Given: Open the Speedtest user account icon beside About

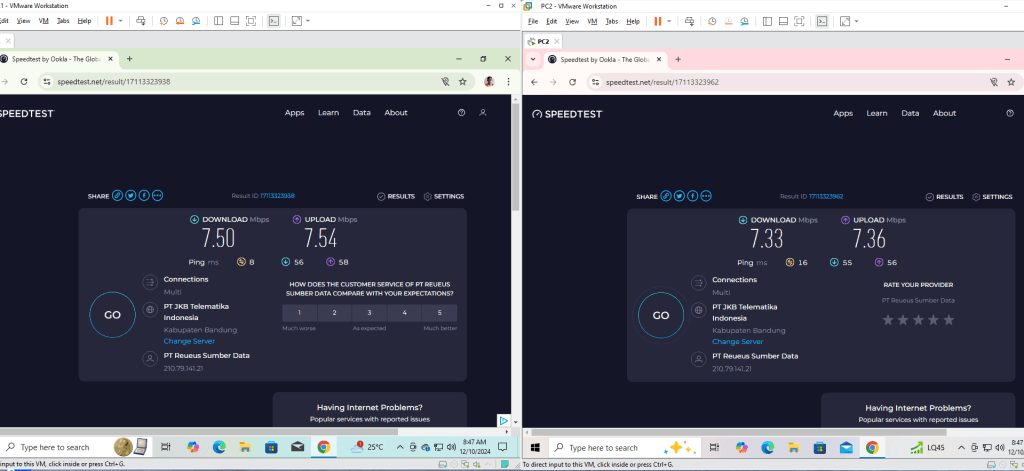Looking at the screenshot, I should [483, 113].
